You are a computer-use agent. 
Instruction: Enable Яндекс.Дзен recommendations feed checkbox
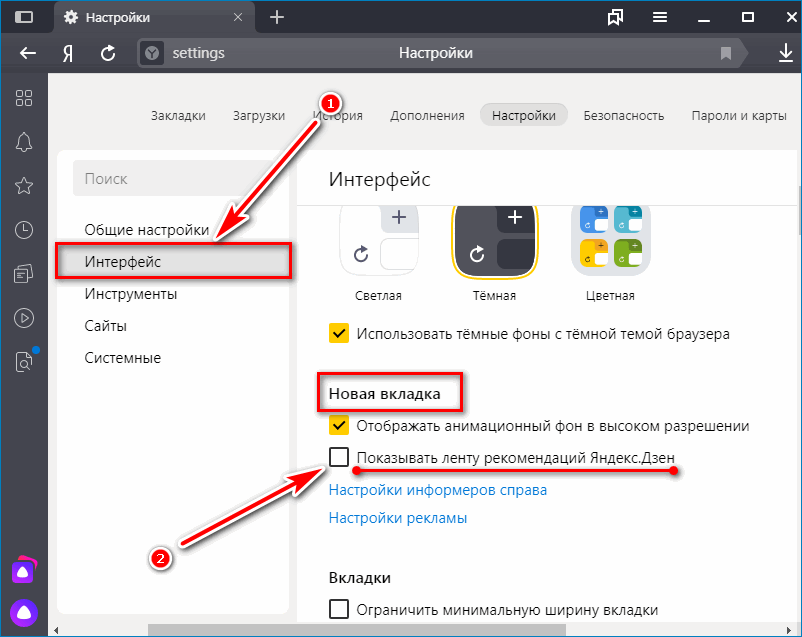338,458
